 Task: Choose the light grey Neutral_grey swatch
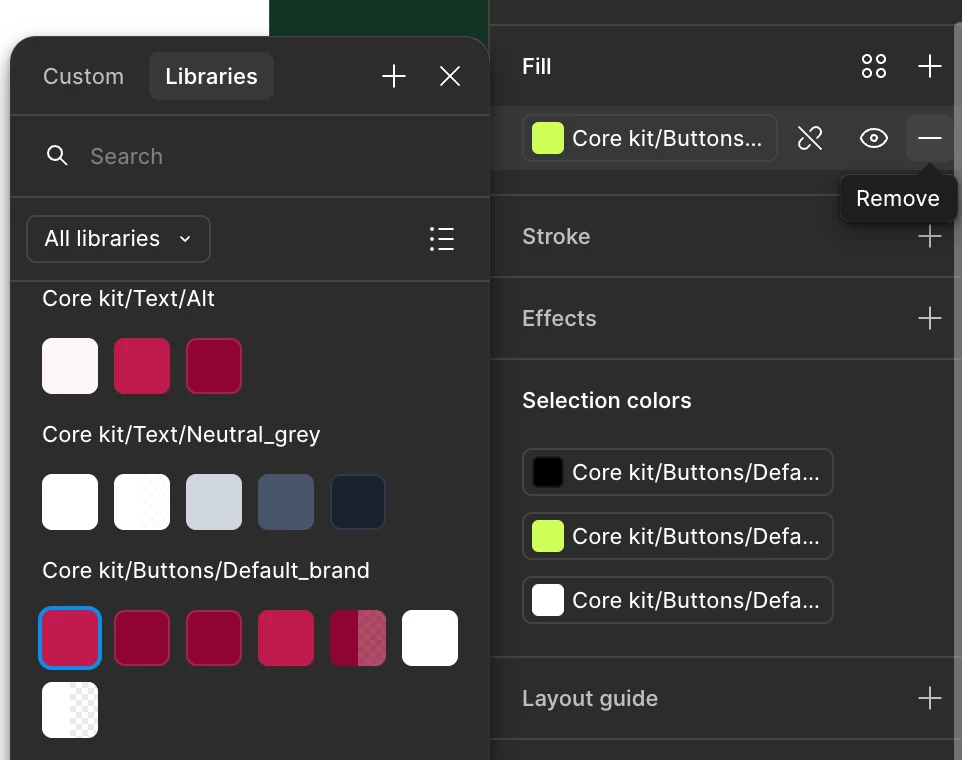coord(214,502)
